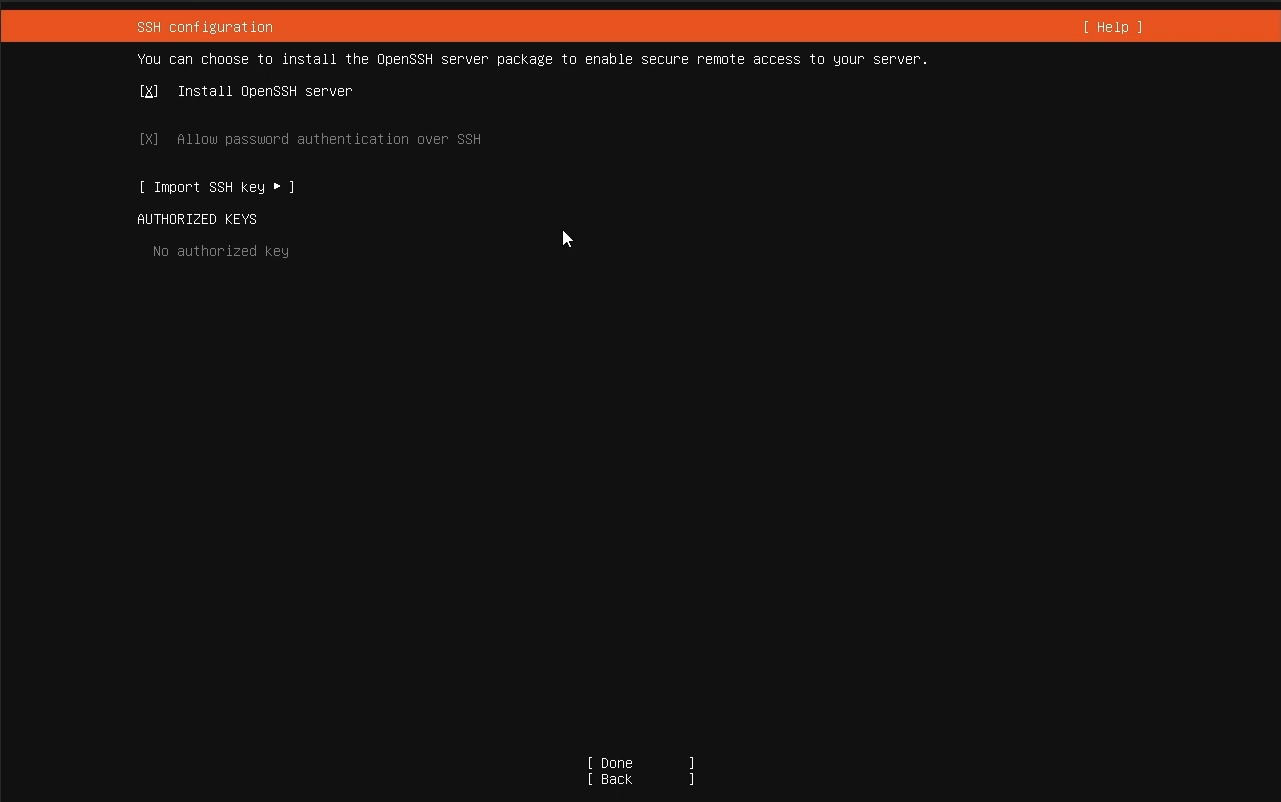Viewport: 1281px width, 802px height.
Task: Select the SSH configuration title bar
Action: coord(204,27)
